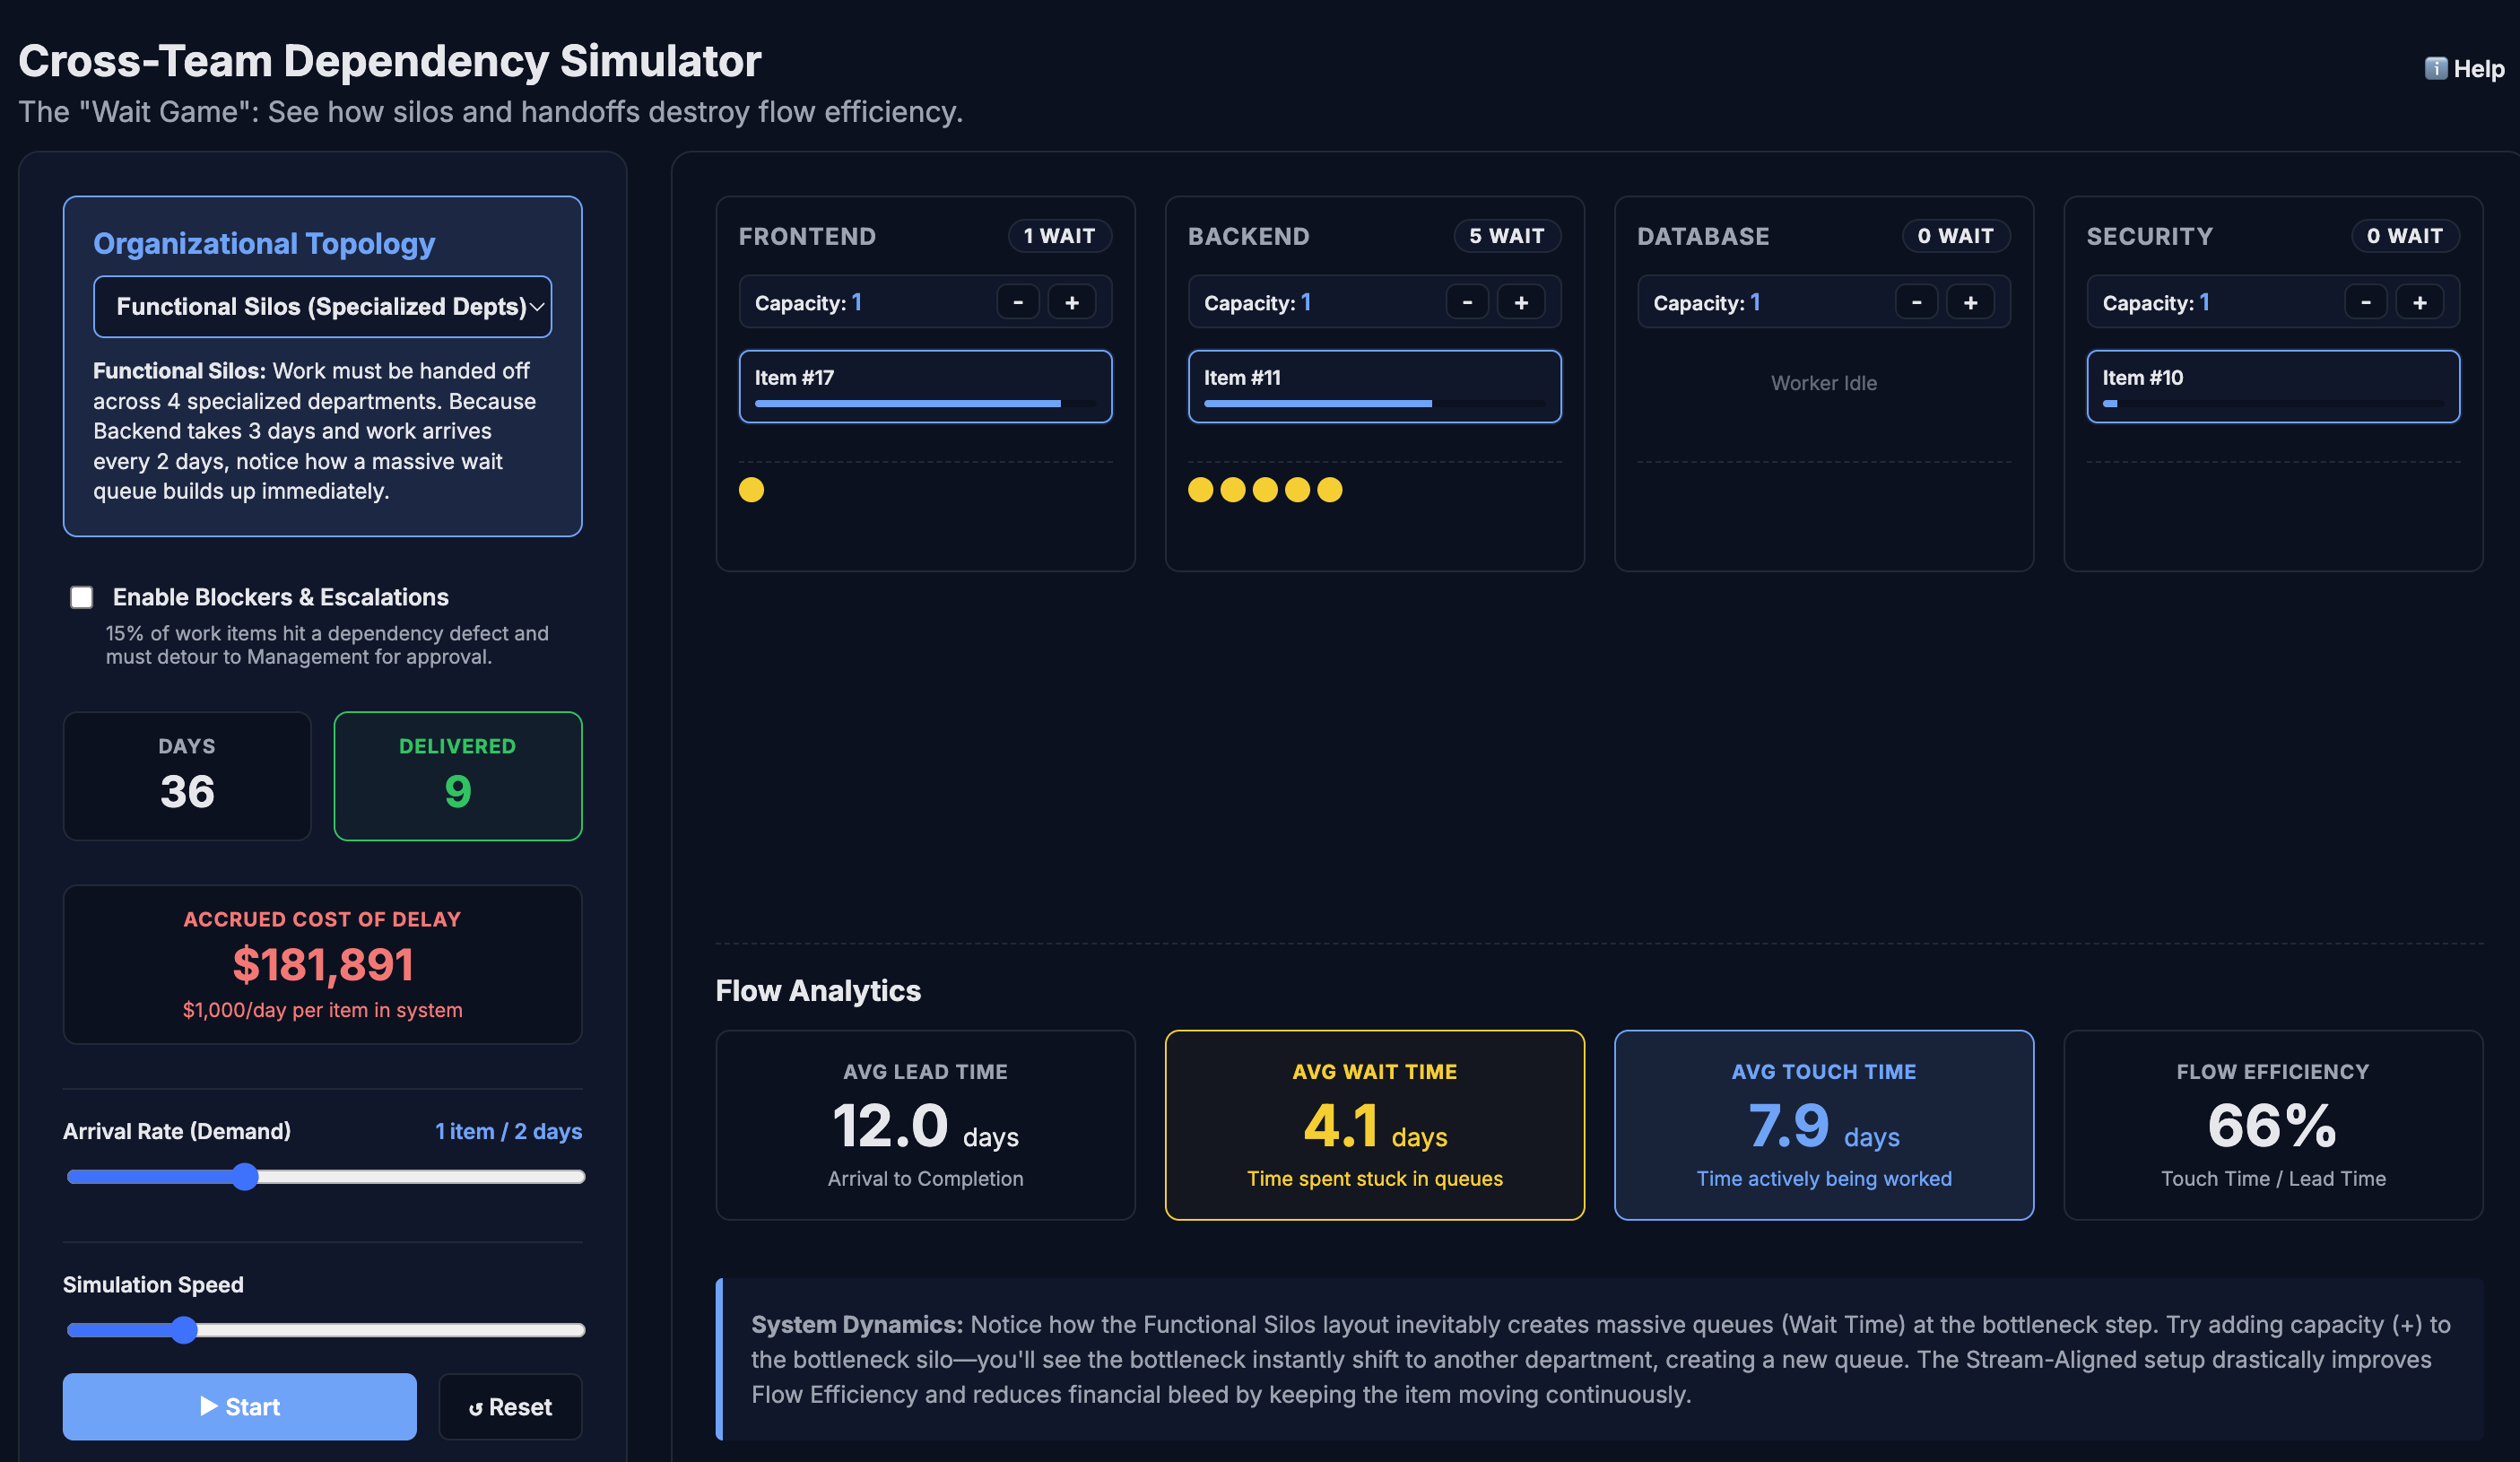Increase Security capacity with plus

[2419, 302]
